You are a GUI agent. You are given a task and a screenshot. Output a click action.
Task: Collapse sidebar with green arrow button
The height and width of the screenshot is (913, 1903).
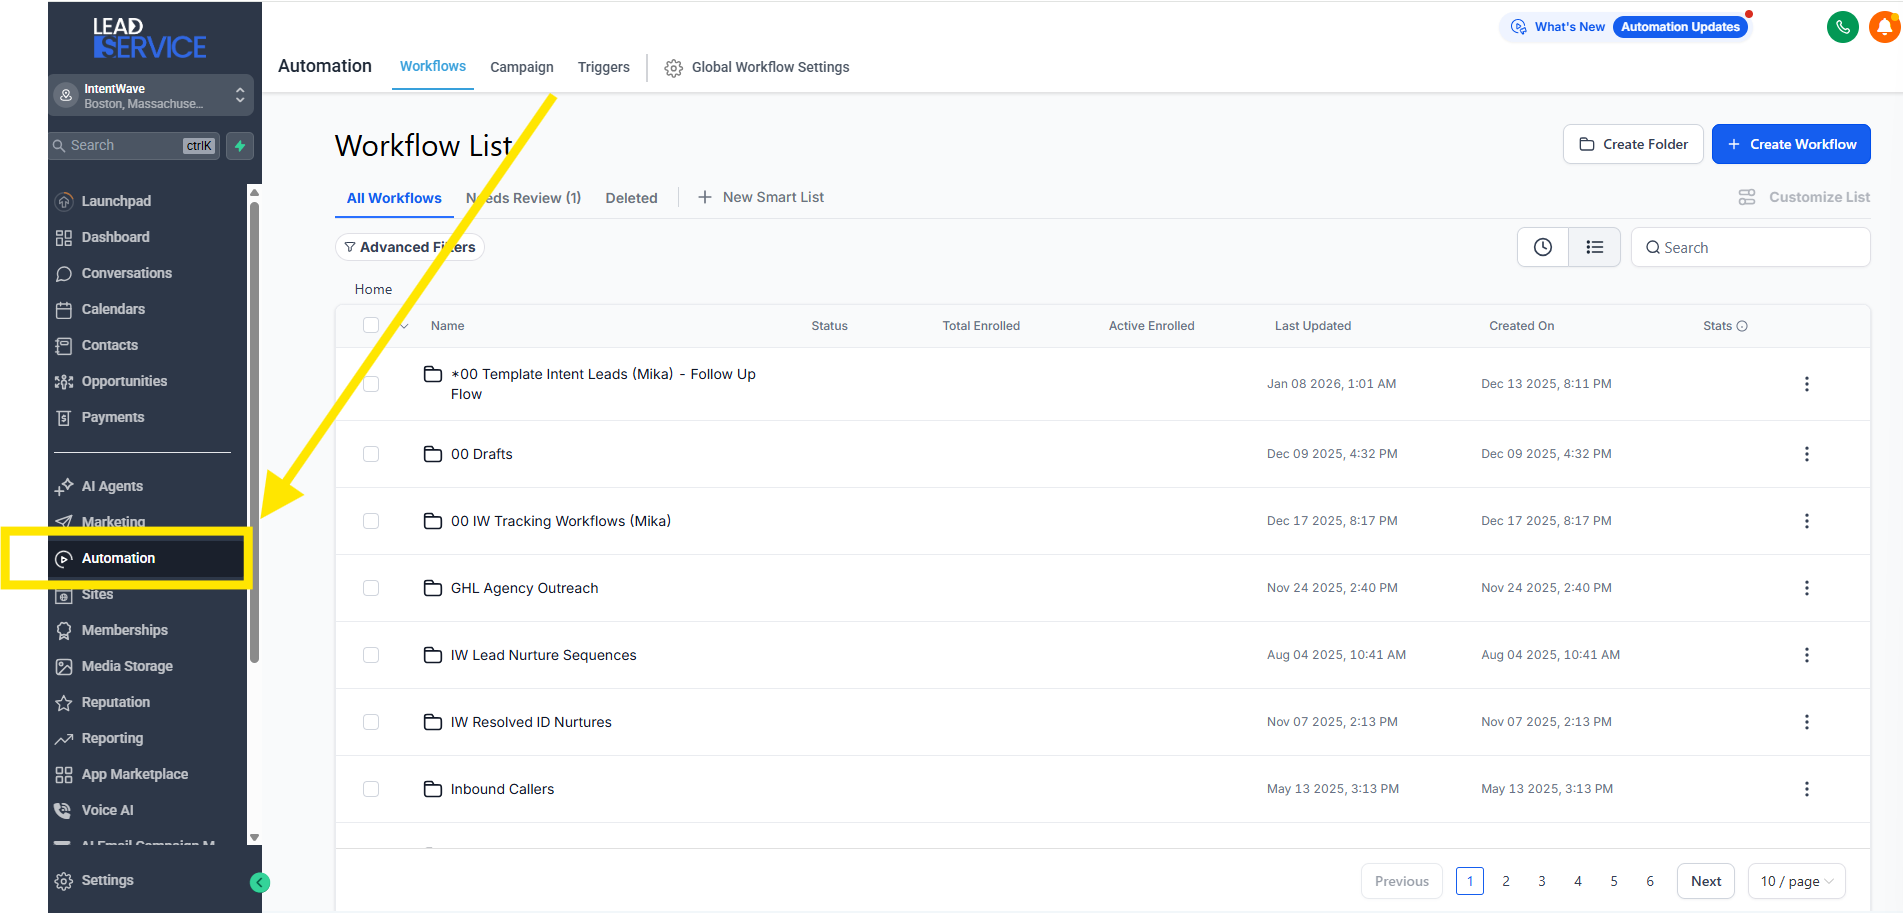pyautogui.click(x=260, y=882)
